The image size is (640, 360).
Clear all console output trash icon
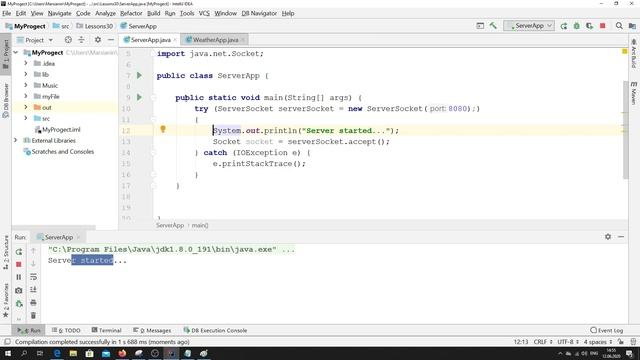(33, 315)
